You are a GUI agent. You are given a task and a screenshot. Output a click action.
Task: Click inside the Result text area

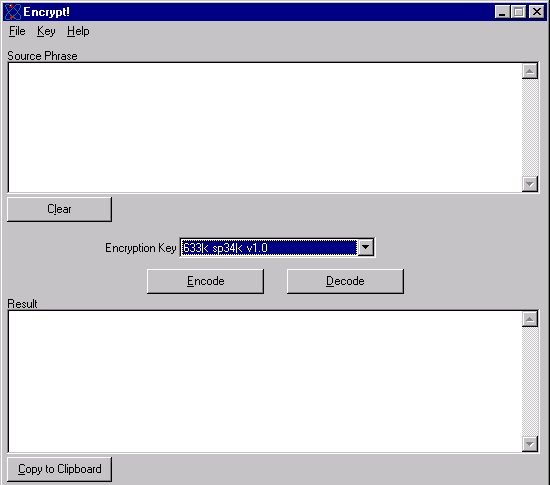tap(265, 382)
